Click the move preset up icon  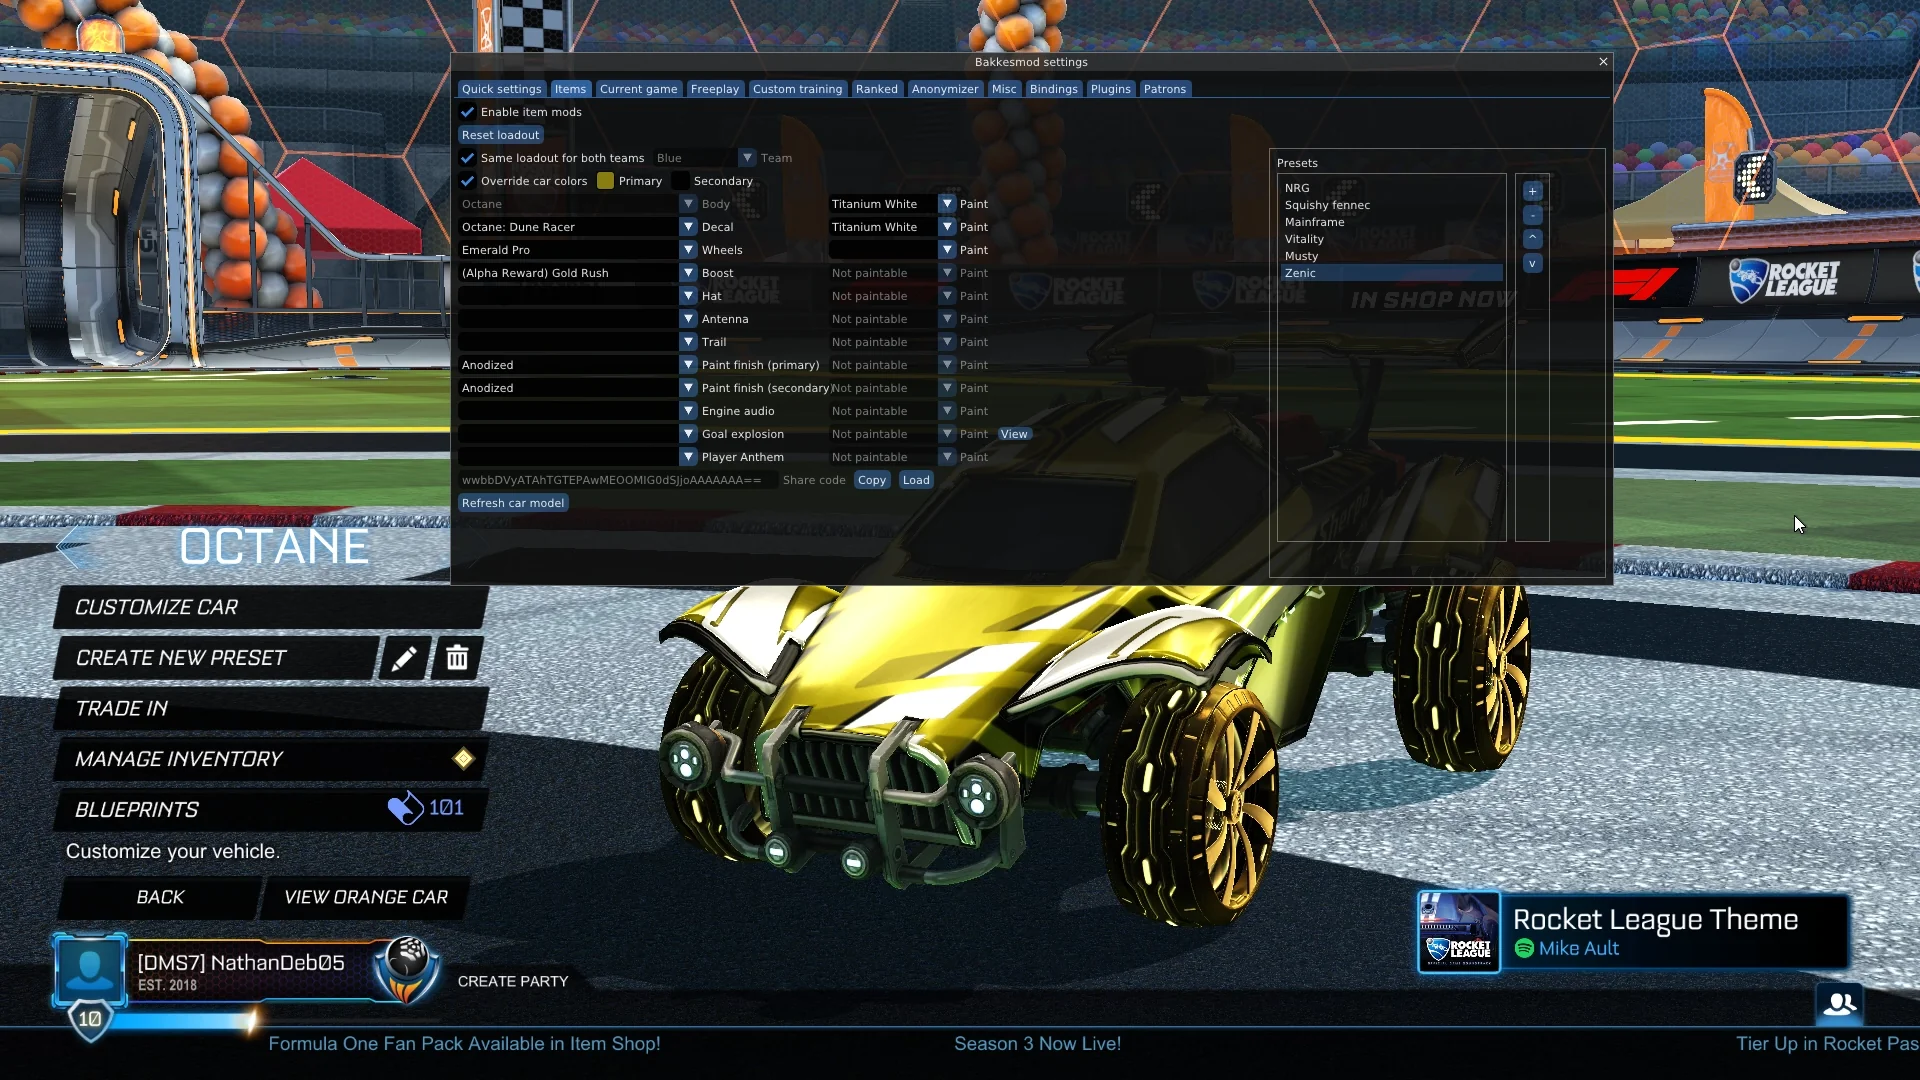(x=1532, y=239)
